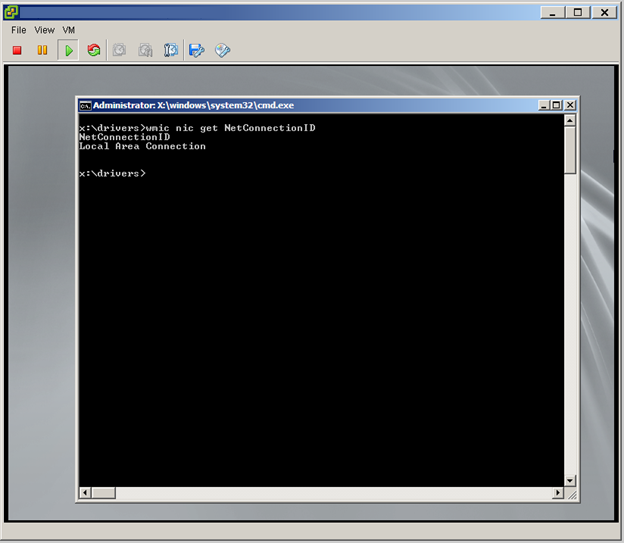This screenshot has width=624, height=543.
Task: Maximize the cmd.exe window
Action: (556, 105)
